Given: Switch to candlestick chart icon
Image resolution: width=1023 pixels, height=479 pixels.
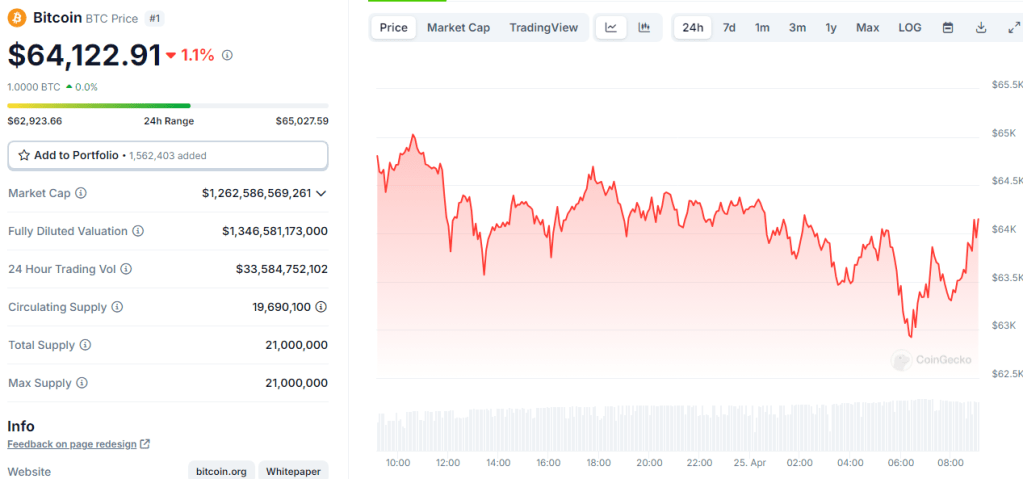Looking at the screenshot, I should click(x=644, y=27).
